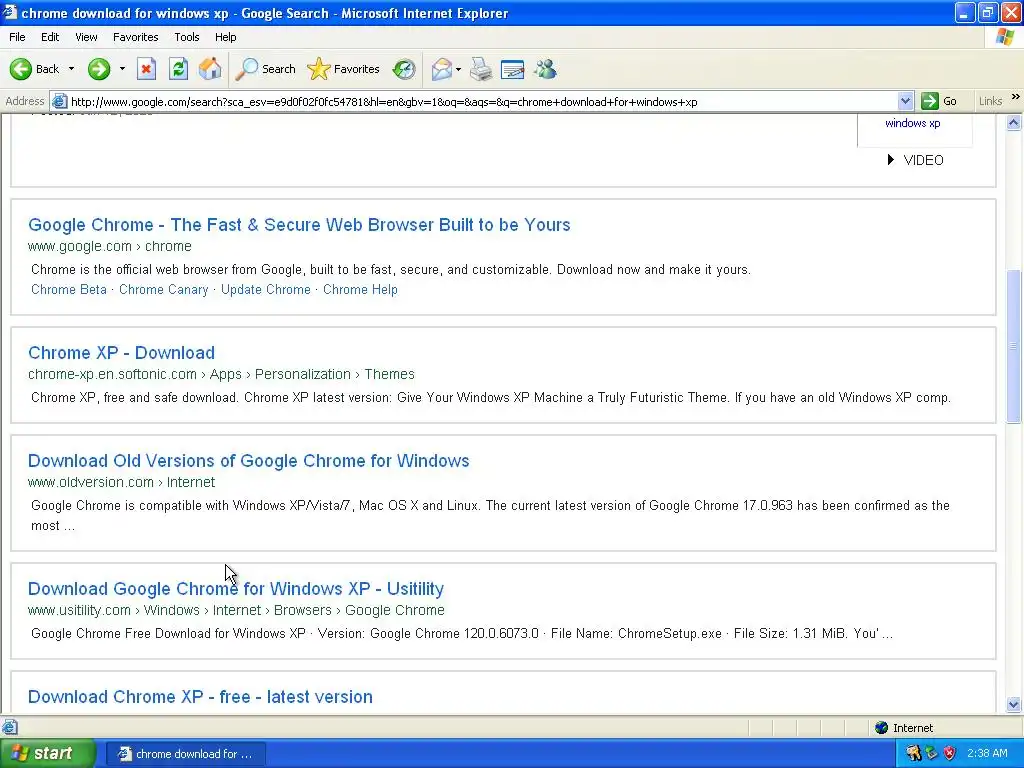Open the Tools menu
This screenshot has width=1024, height=768.
(x=187, y=37)
